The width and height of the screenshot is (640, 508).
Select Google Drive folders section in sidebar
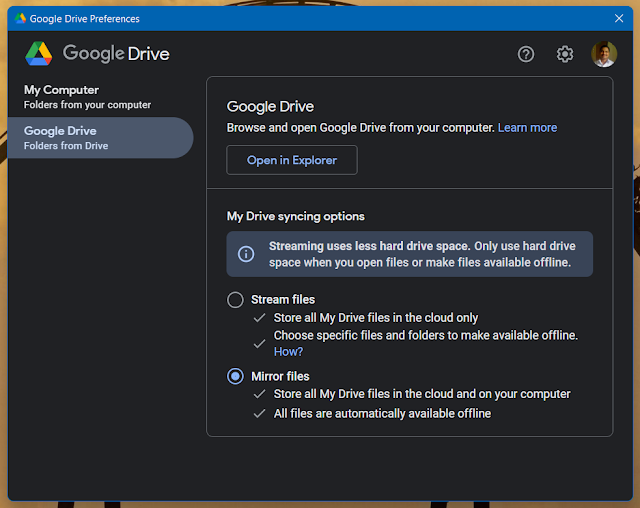(100, 138)
